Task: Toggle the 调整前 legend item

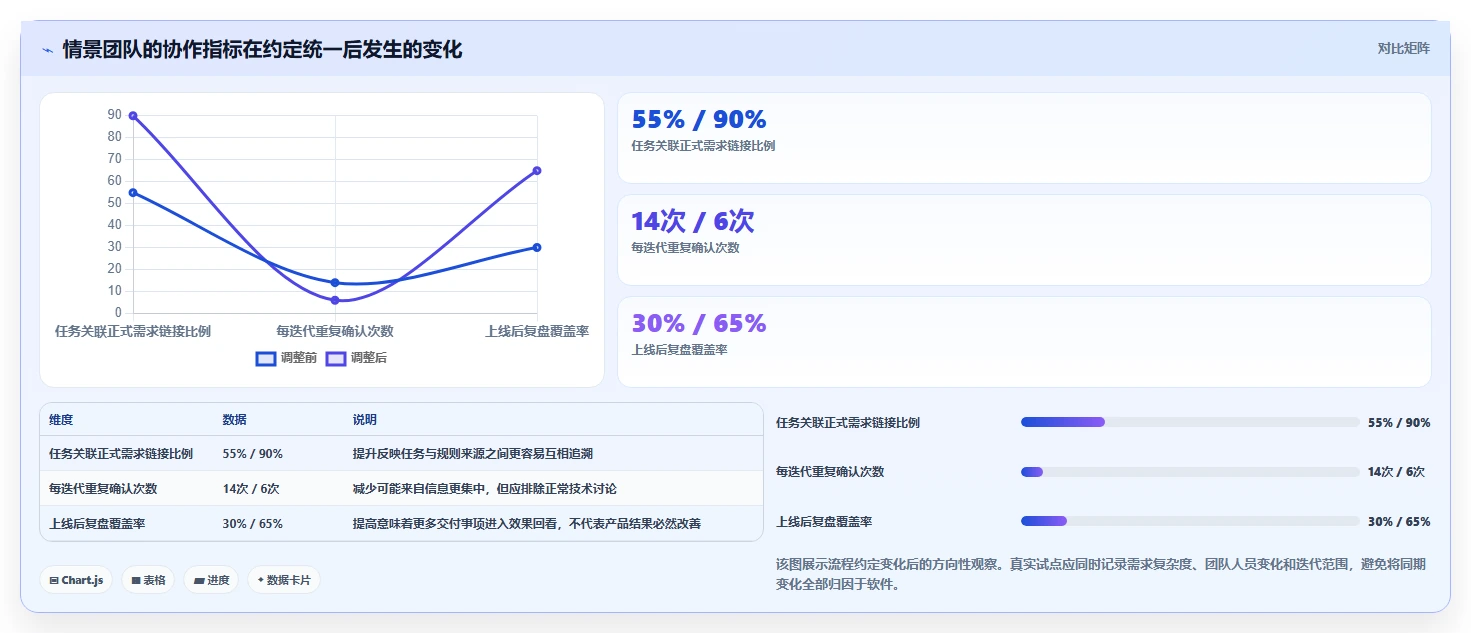Action: tap(287, 358)
